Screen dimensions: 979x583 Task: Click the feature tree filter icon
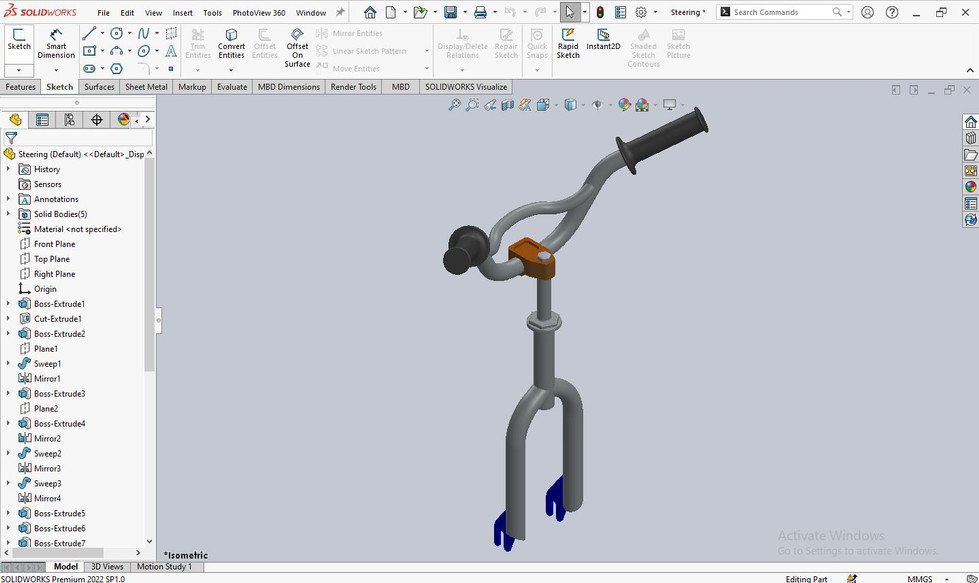click(11, 137)
